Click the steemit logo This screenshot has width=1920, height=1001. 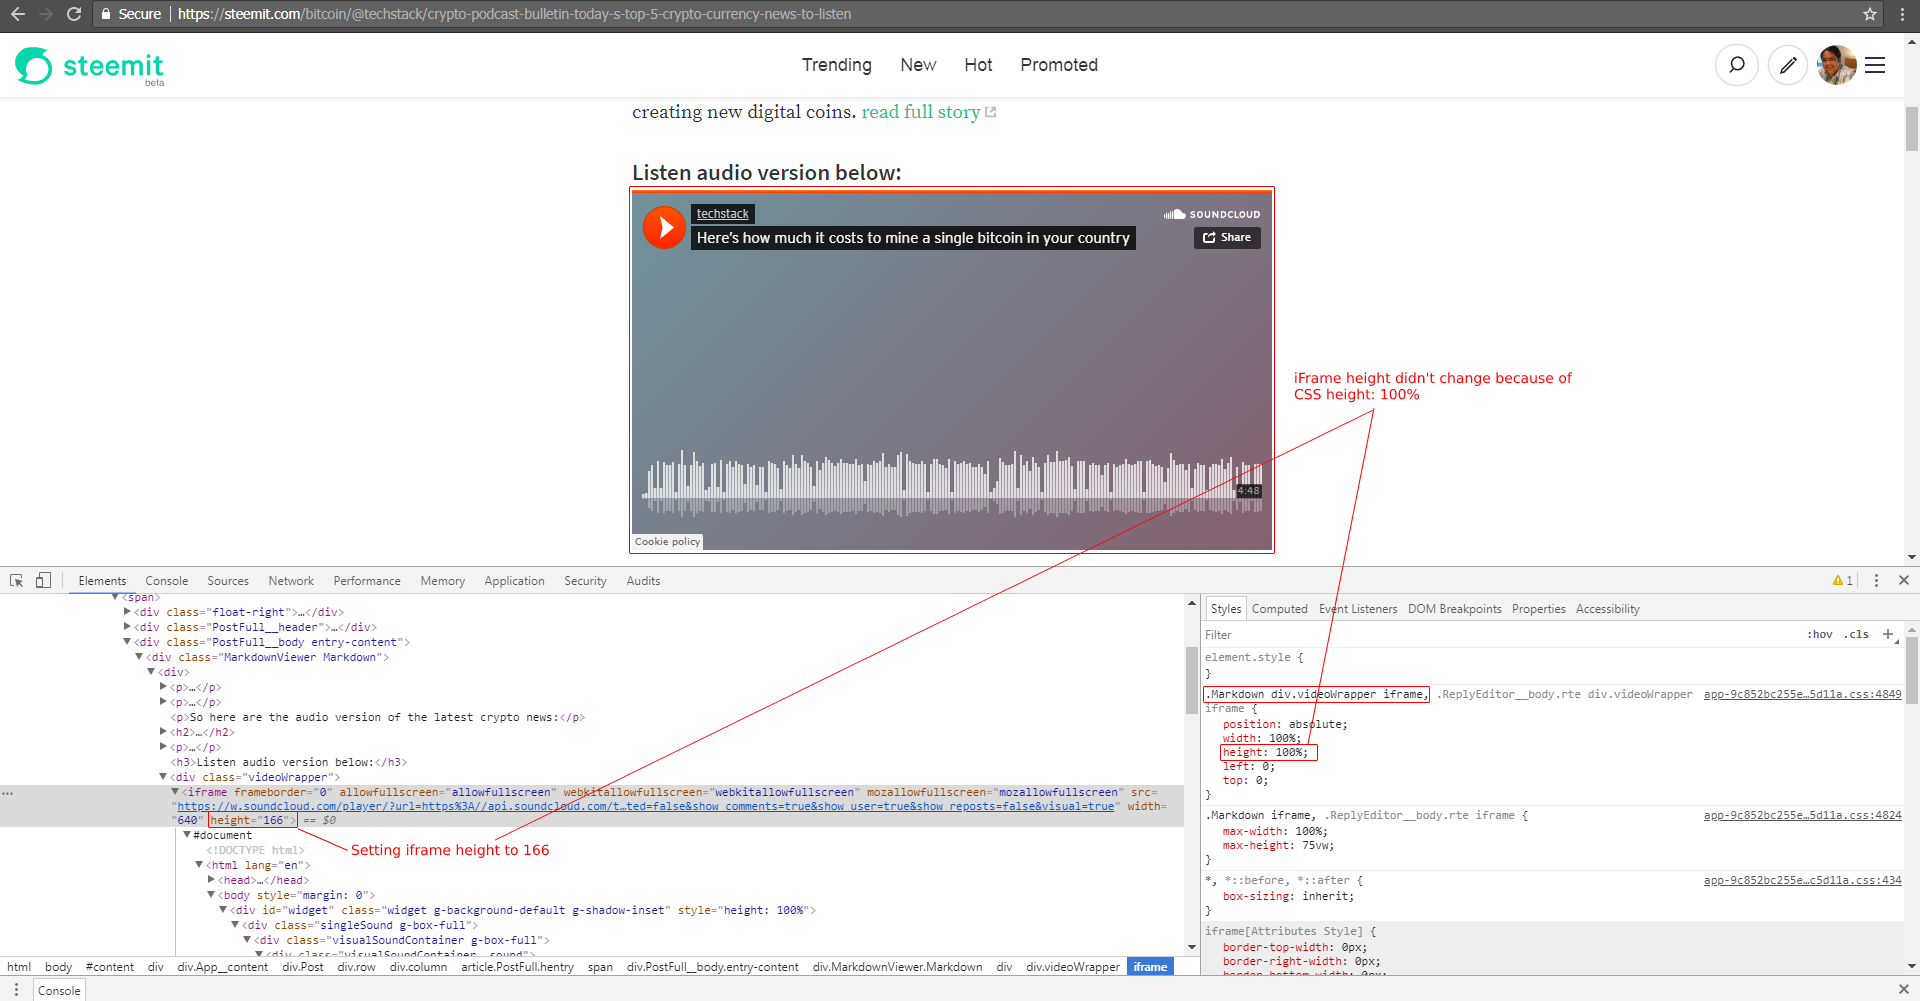(x=90, y=66)
